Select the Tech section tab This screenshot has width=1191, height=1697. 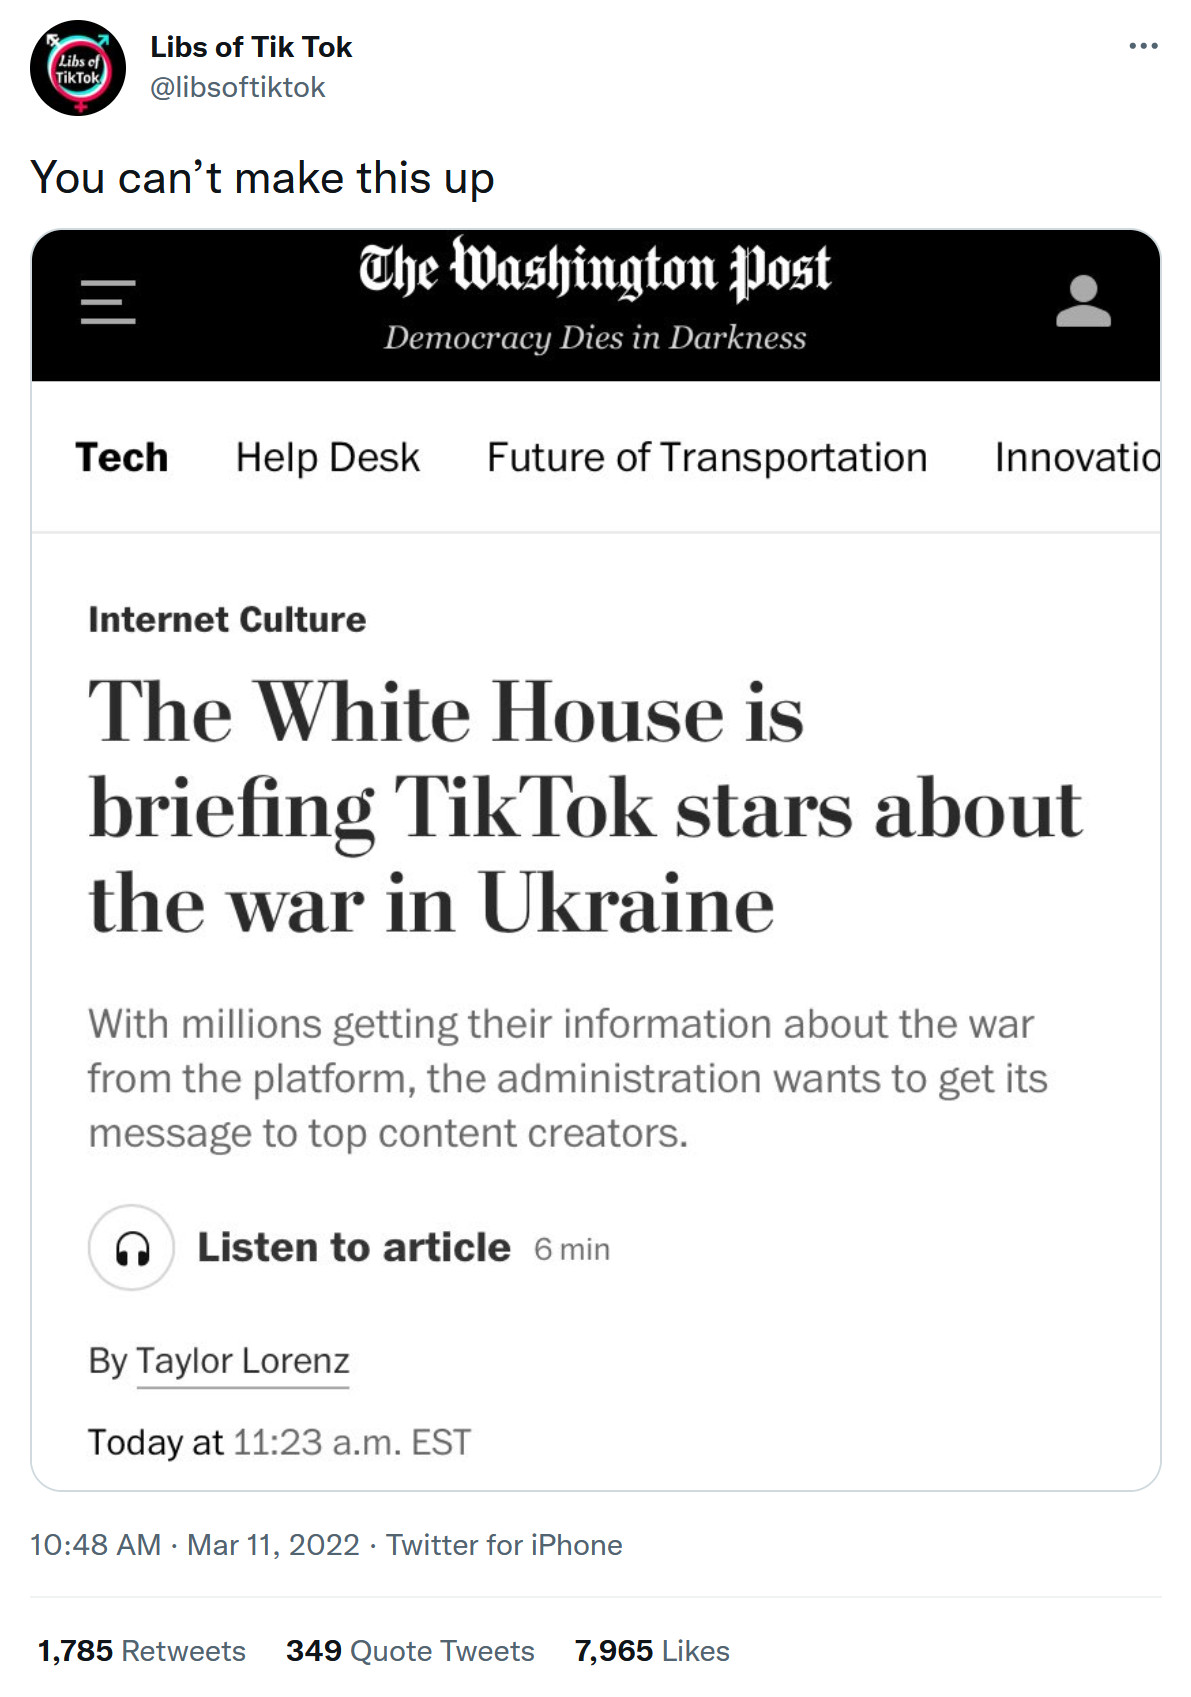coord(122,458)
